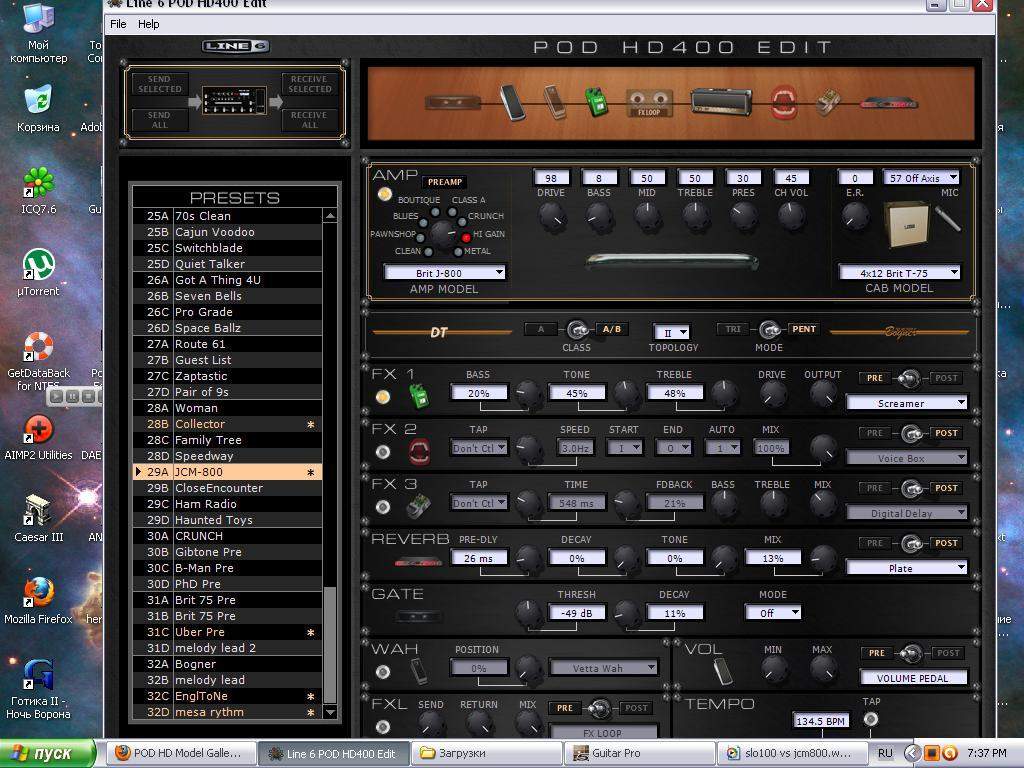
Task: Expand the Cab Model dropdown 4x12 Brit T-75
Action: 898,272
